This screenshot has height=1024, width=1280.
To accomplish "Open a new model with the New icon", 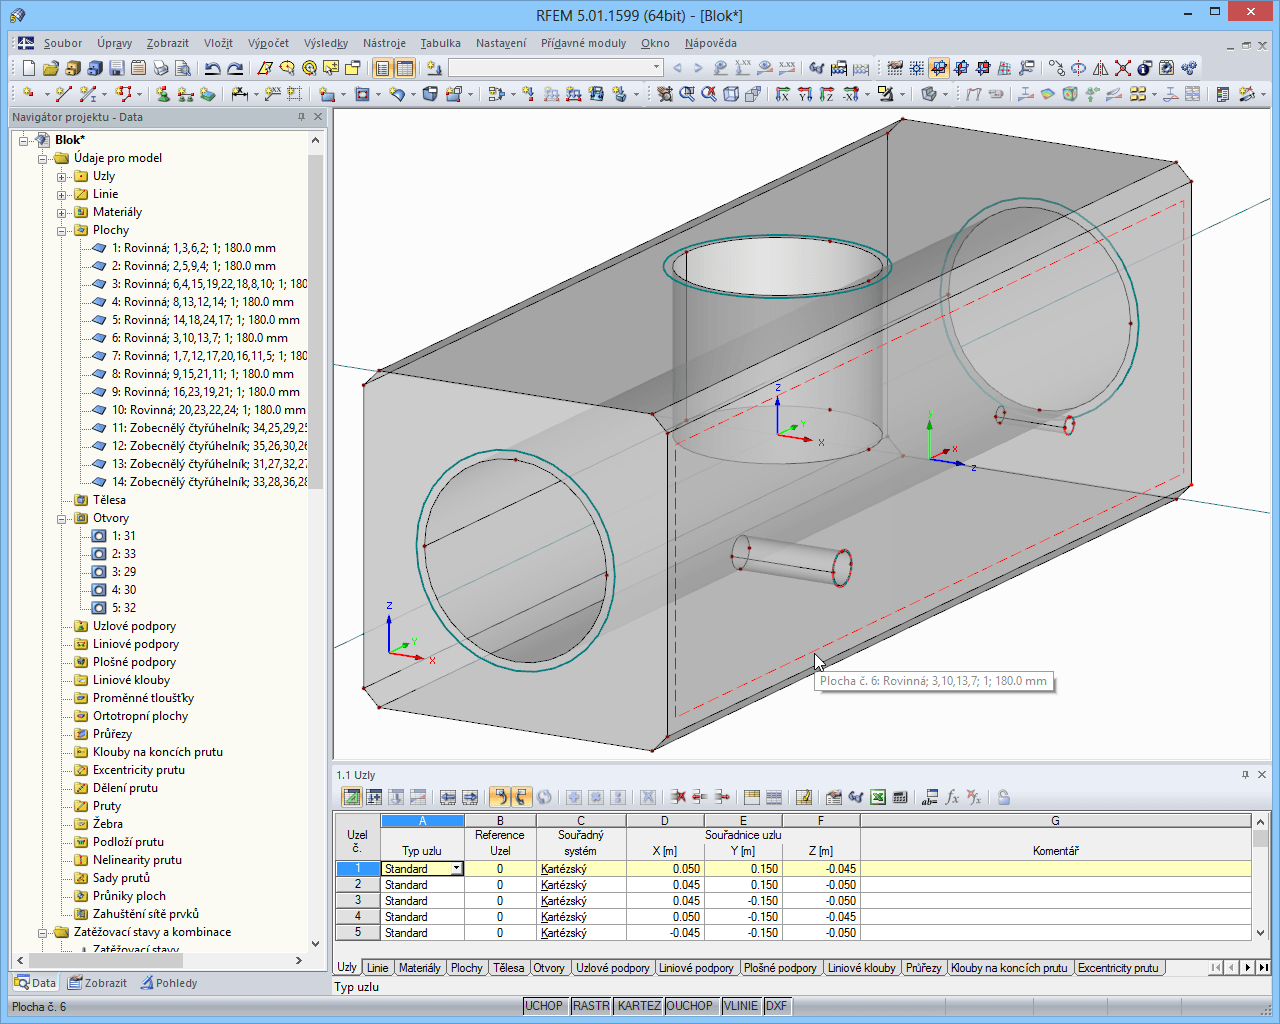I will [27, 69].
